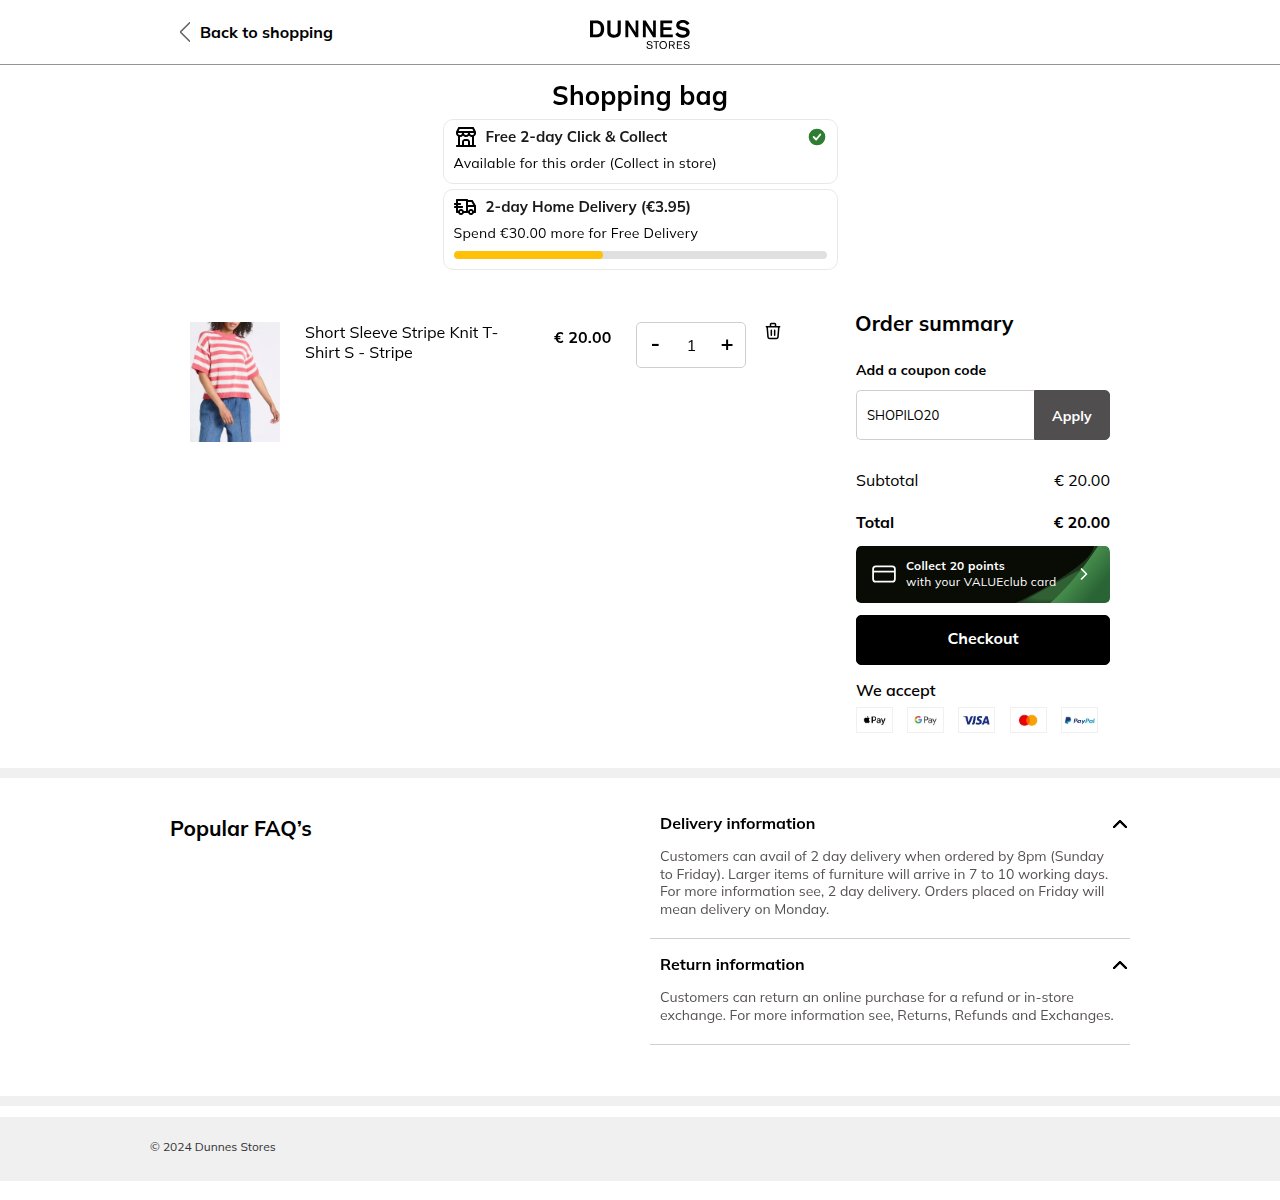Image resolution: width=1280 pixels, height=1200 pixels.
Task: Click the Return information heading
Action: (732, 965)
